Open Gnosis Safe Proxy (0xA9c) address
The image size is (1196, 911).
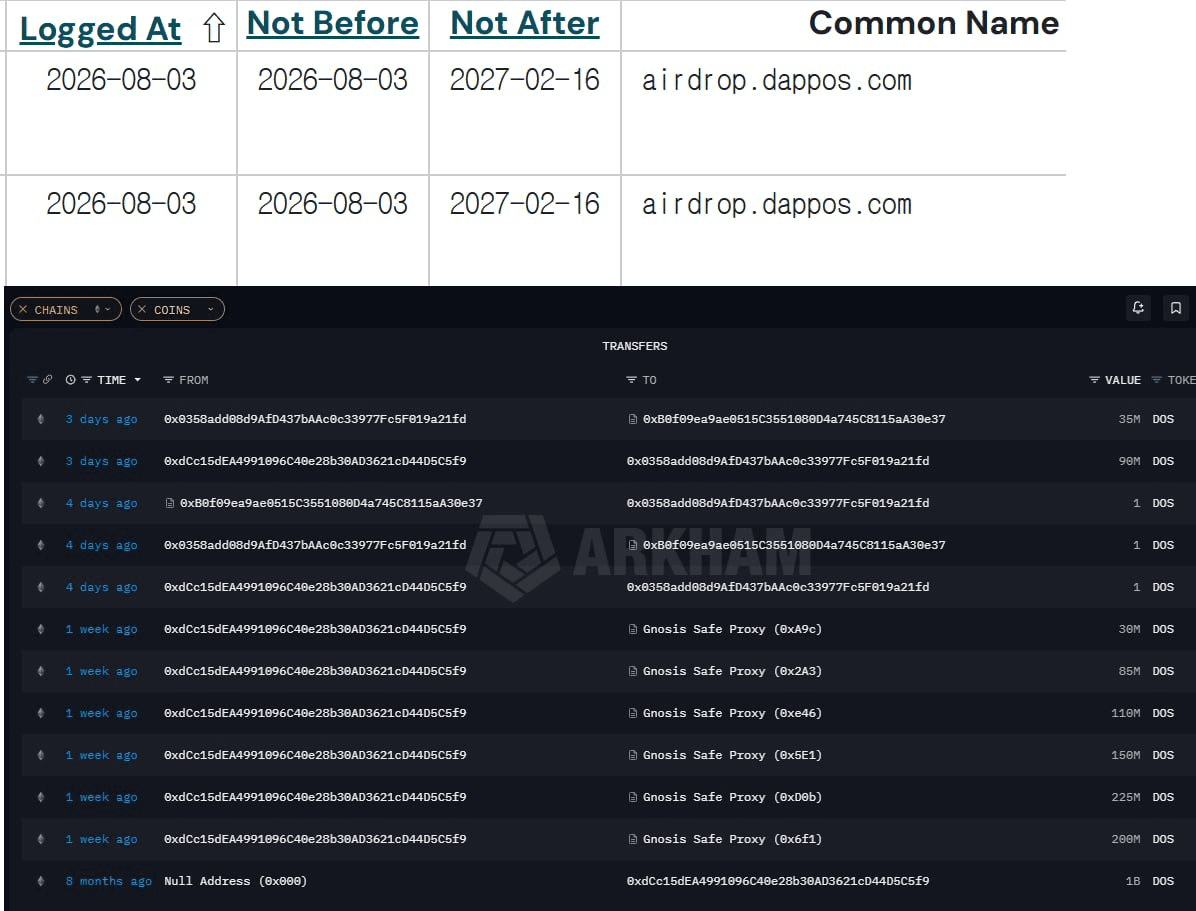click(x=732, y=629)
